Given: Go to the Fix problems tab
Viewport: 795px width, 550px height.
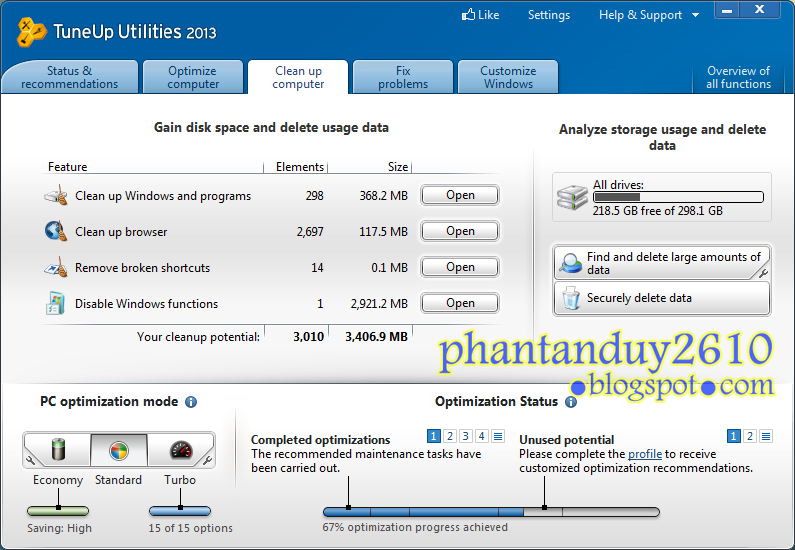Looking at the screenshot, I should (x=403, y=77).
